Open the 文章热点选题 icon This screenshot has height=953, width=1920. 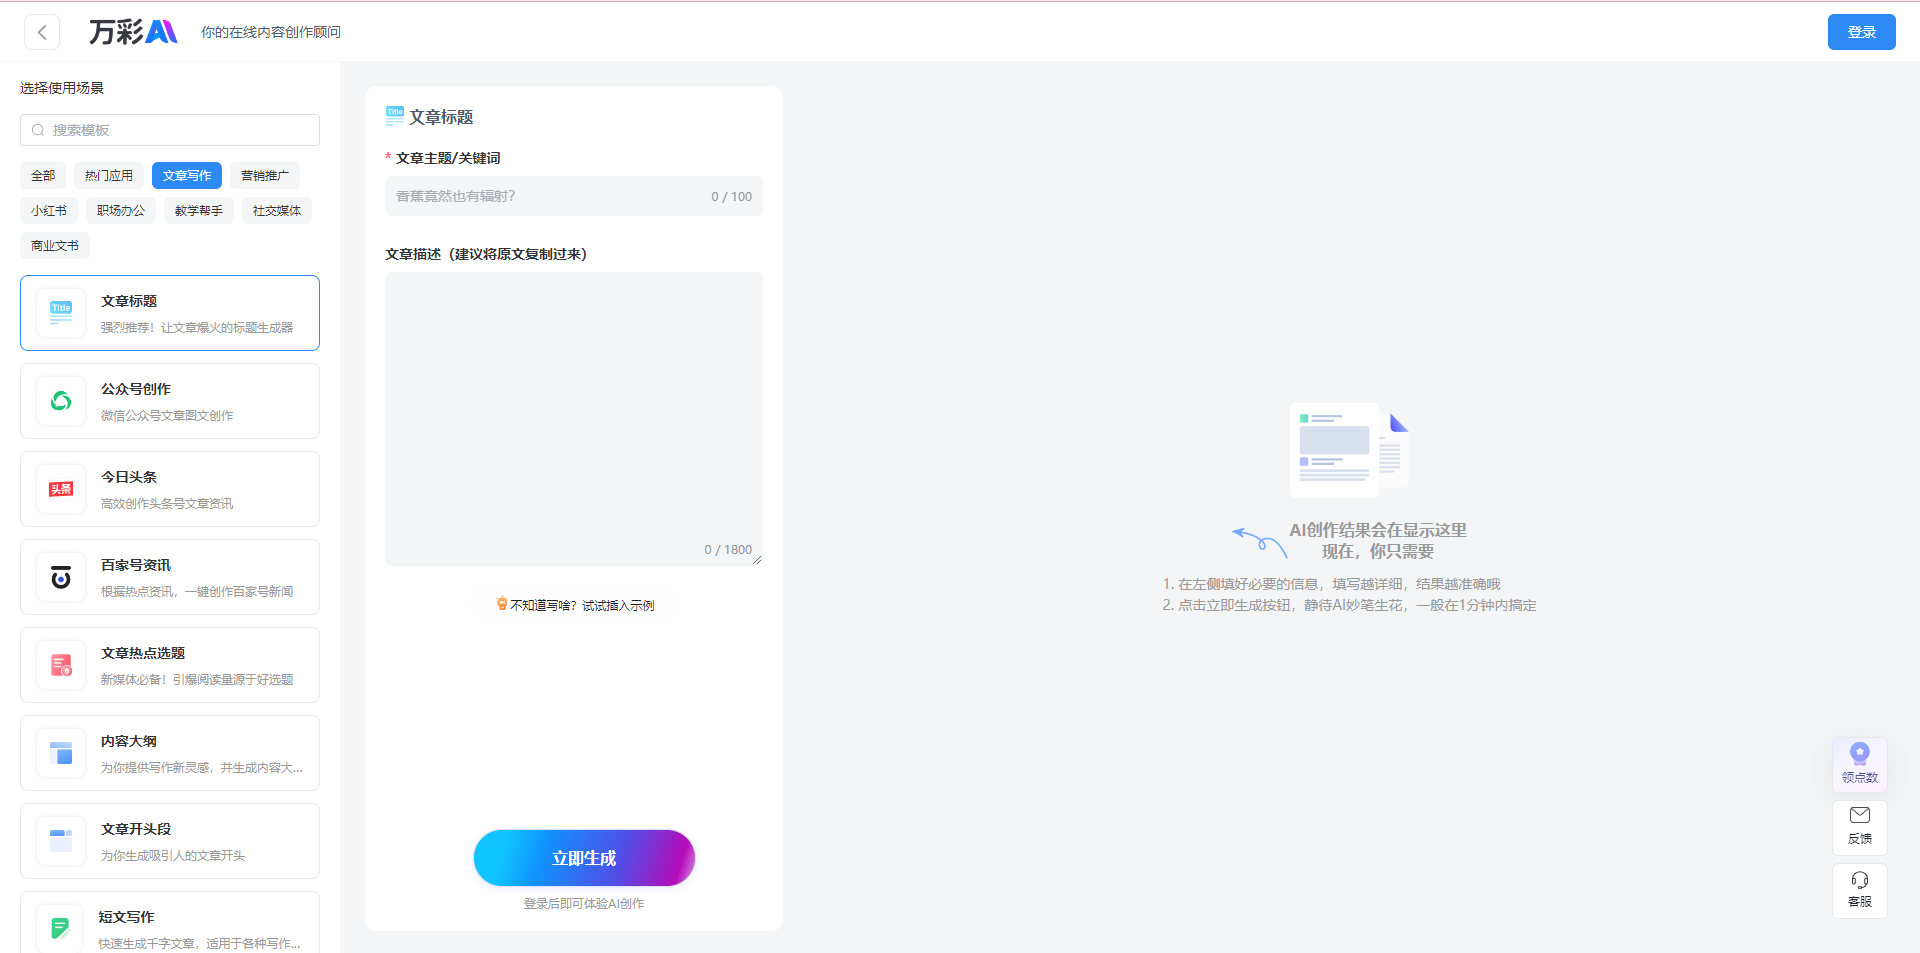pyautogui.click(x=60, y=664)
